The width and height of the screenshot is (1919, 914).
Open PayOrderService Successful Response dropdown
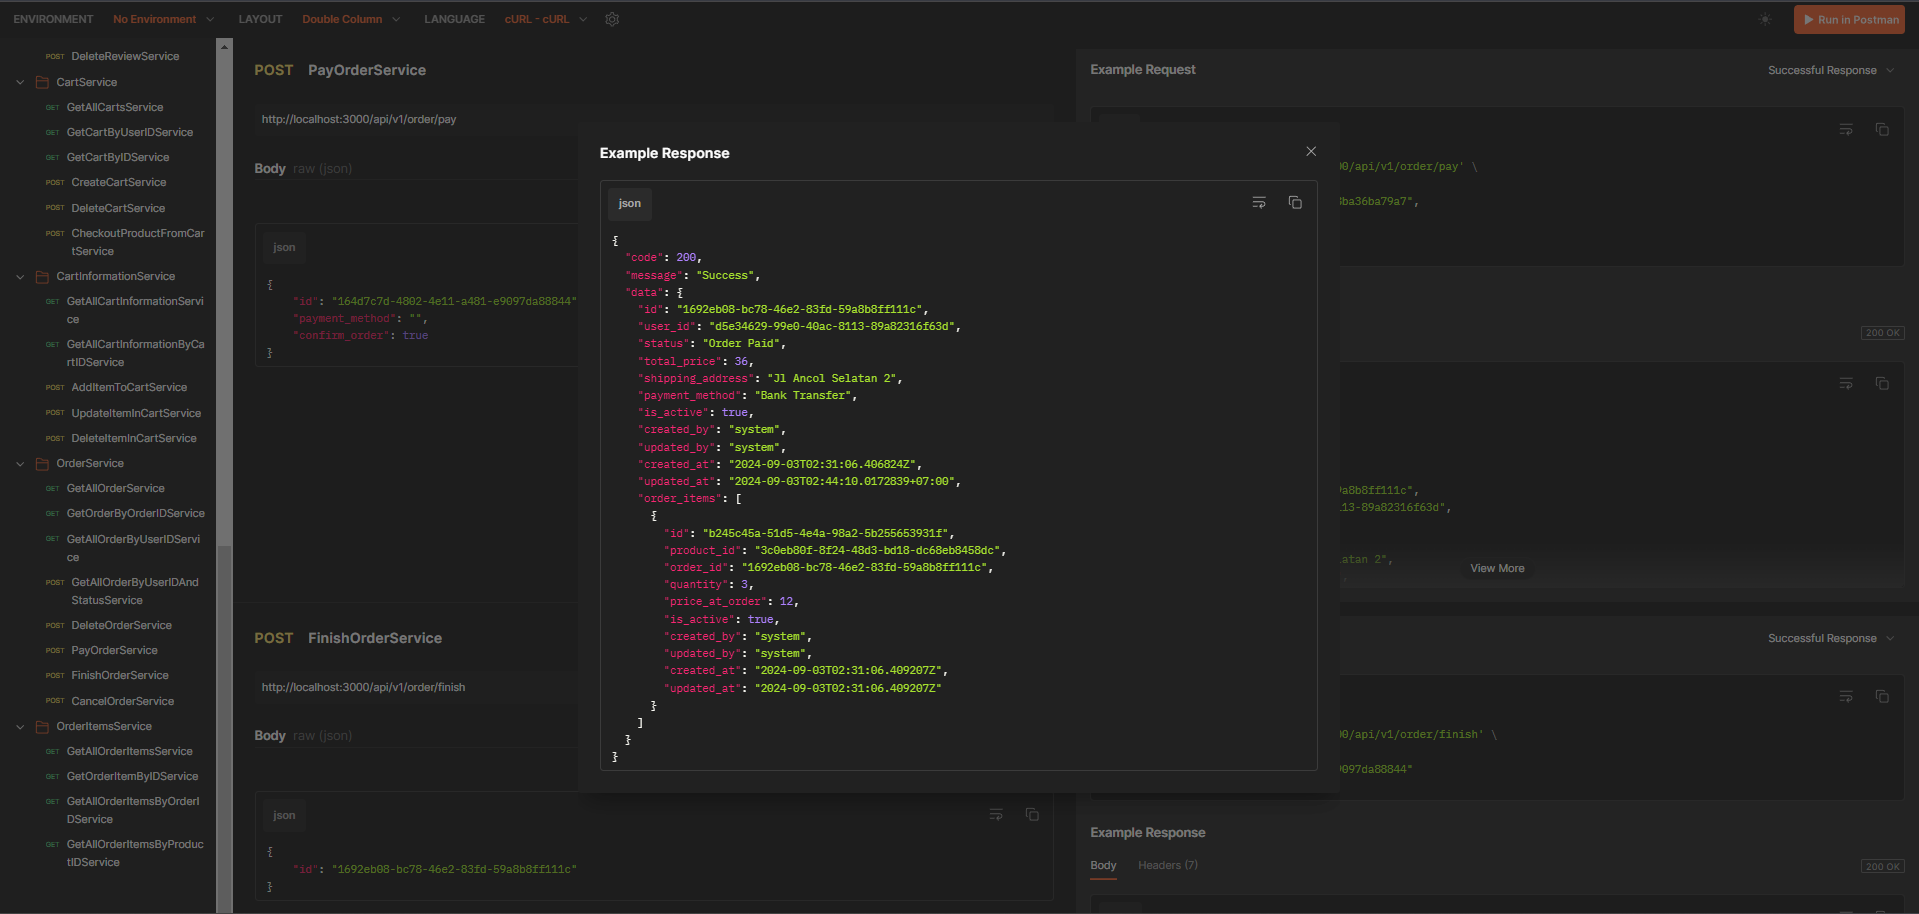tap(1831, 70)
